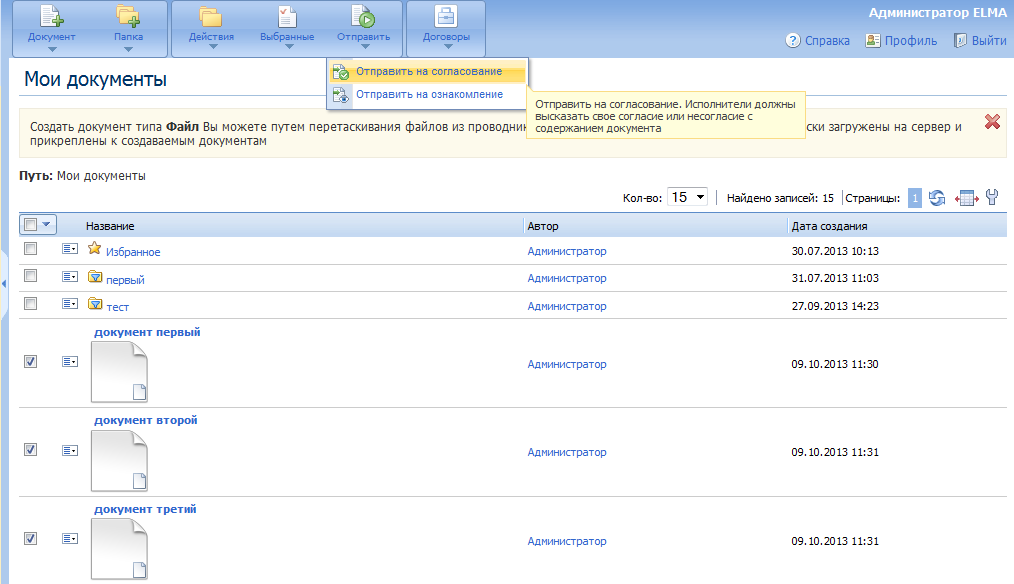Click the column width adjust icon

(x=965, y=198)
